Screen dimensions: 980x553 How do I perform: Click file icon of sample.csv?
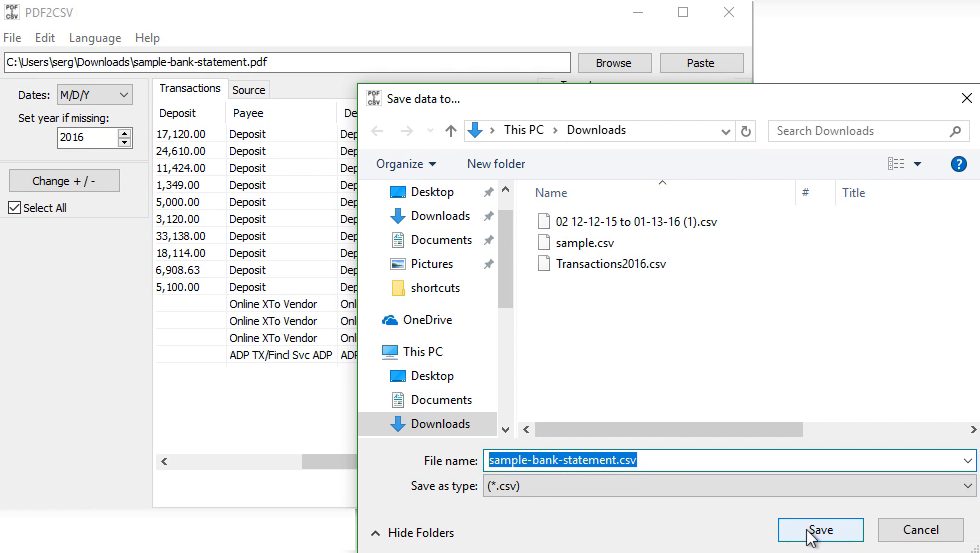[x=544, y=242]
